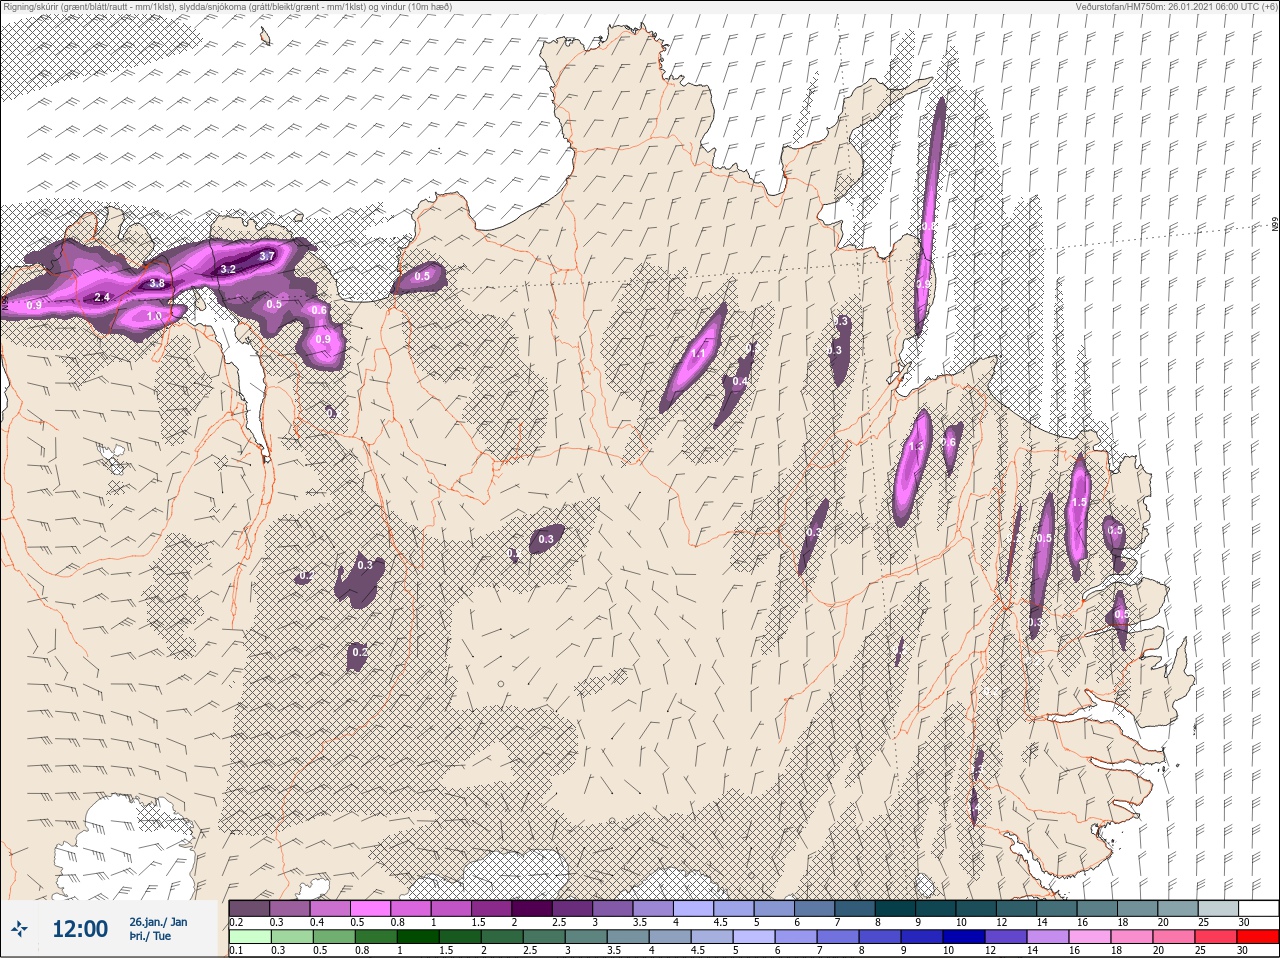
Task: Click the Veðurstofan star logo icon
Action: [x=19, y=929]
